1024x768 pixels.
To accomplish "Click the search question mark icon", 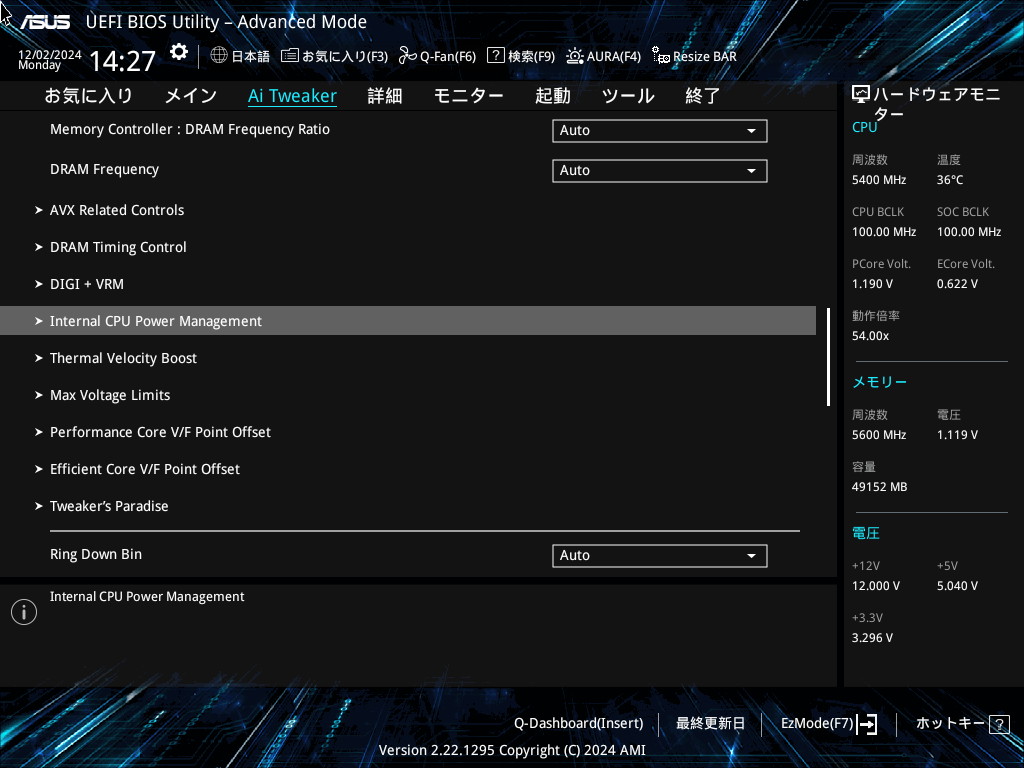I will (x=496, y=56).
